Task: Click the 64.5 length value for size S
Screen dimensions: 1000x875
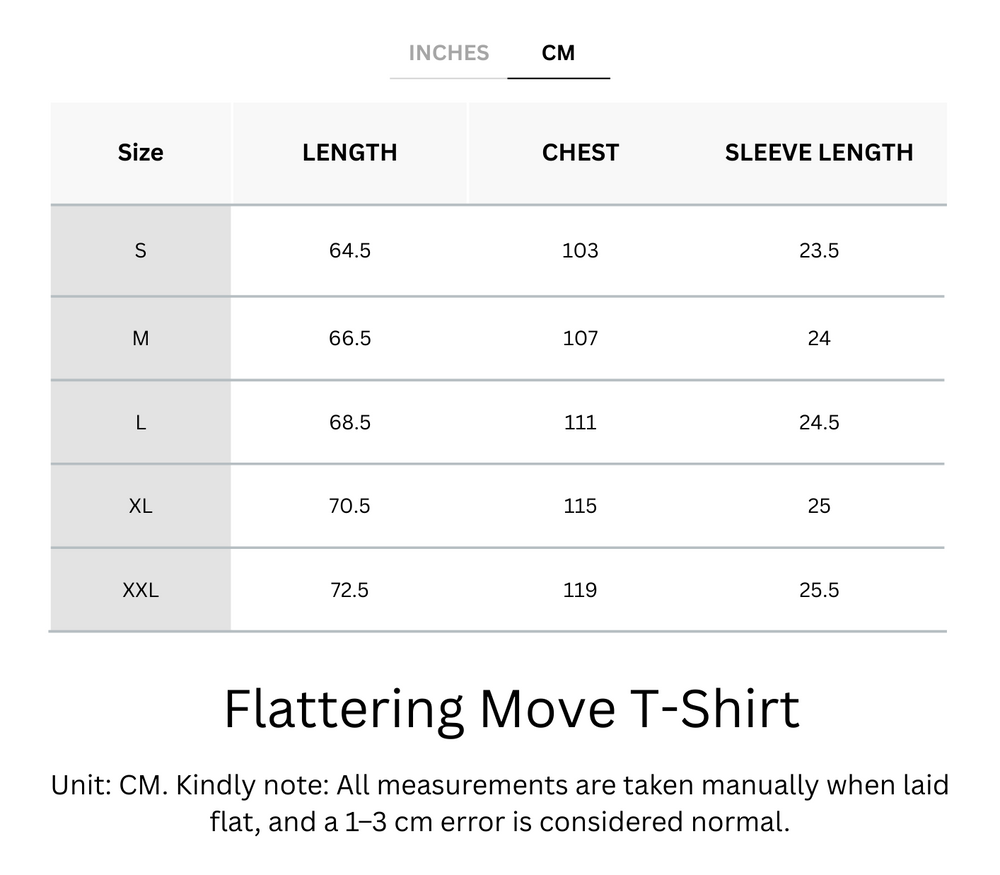Action: [350, 250]
